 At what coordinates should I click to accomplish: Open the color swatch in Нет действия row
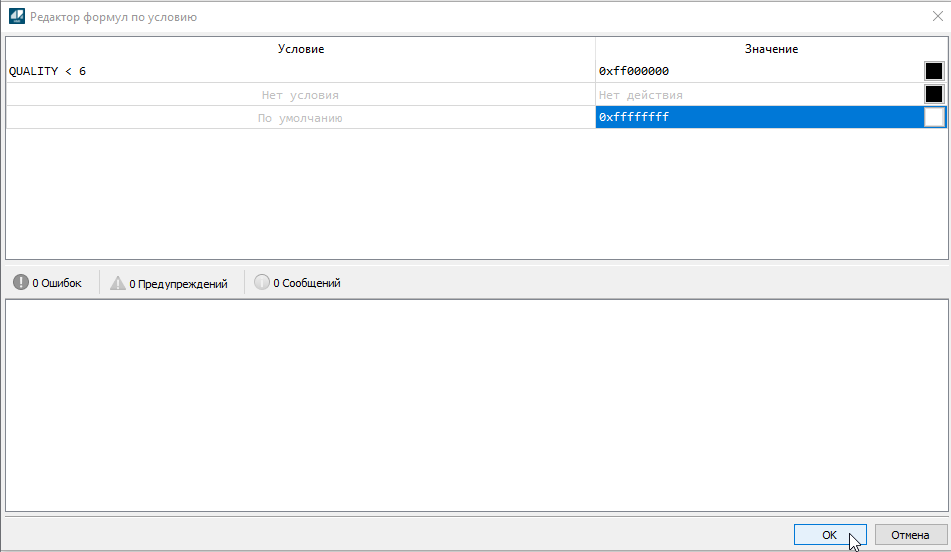934,95
